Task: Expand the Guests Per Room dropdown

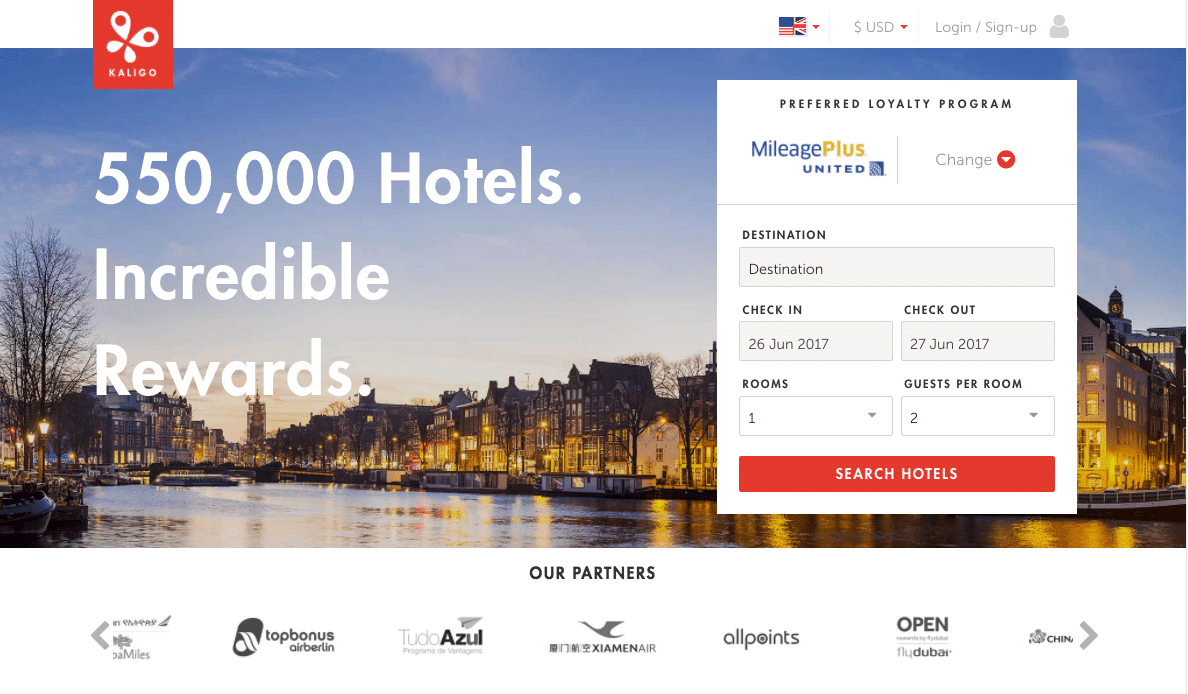Action: [977, 416]
